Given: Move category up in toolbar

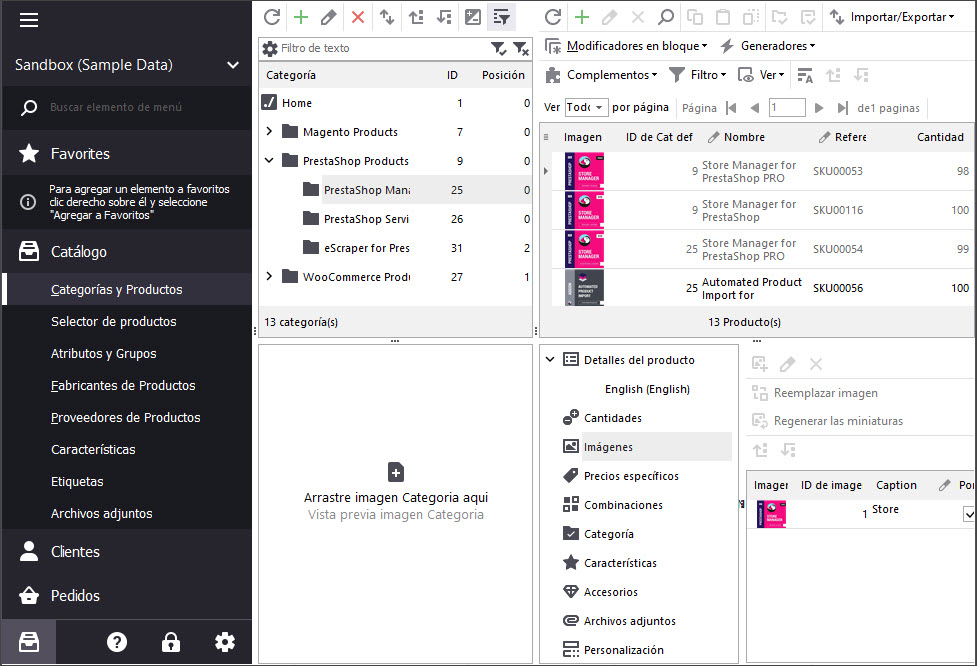Looking at the screenshot, I should [x=416, y=17].
